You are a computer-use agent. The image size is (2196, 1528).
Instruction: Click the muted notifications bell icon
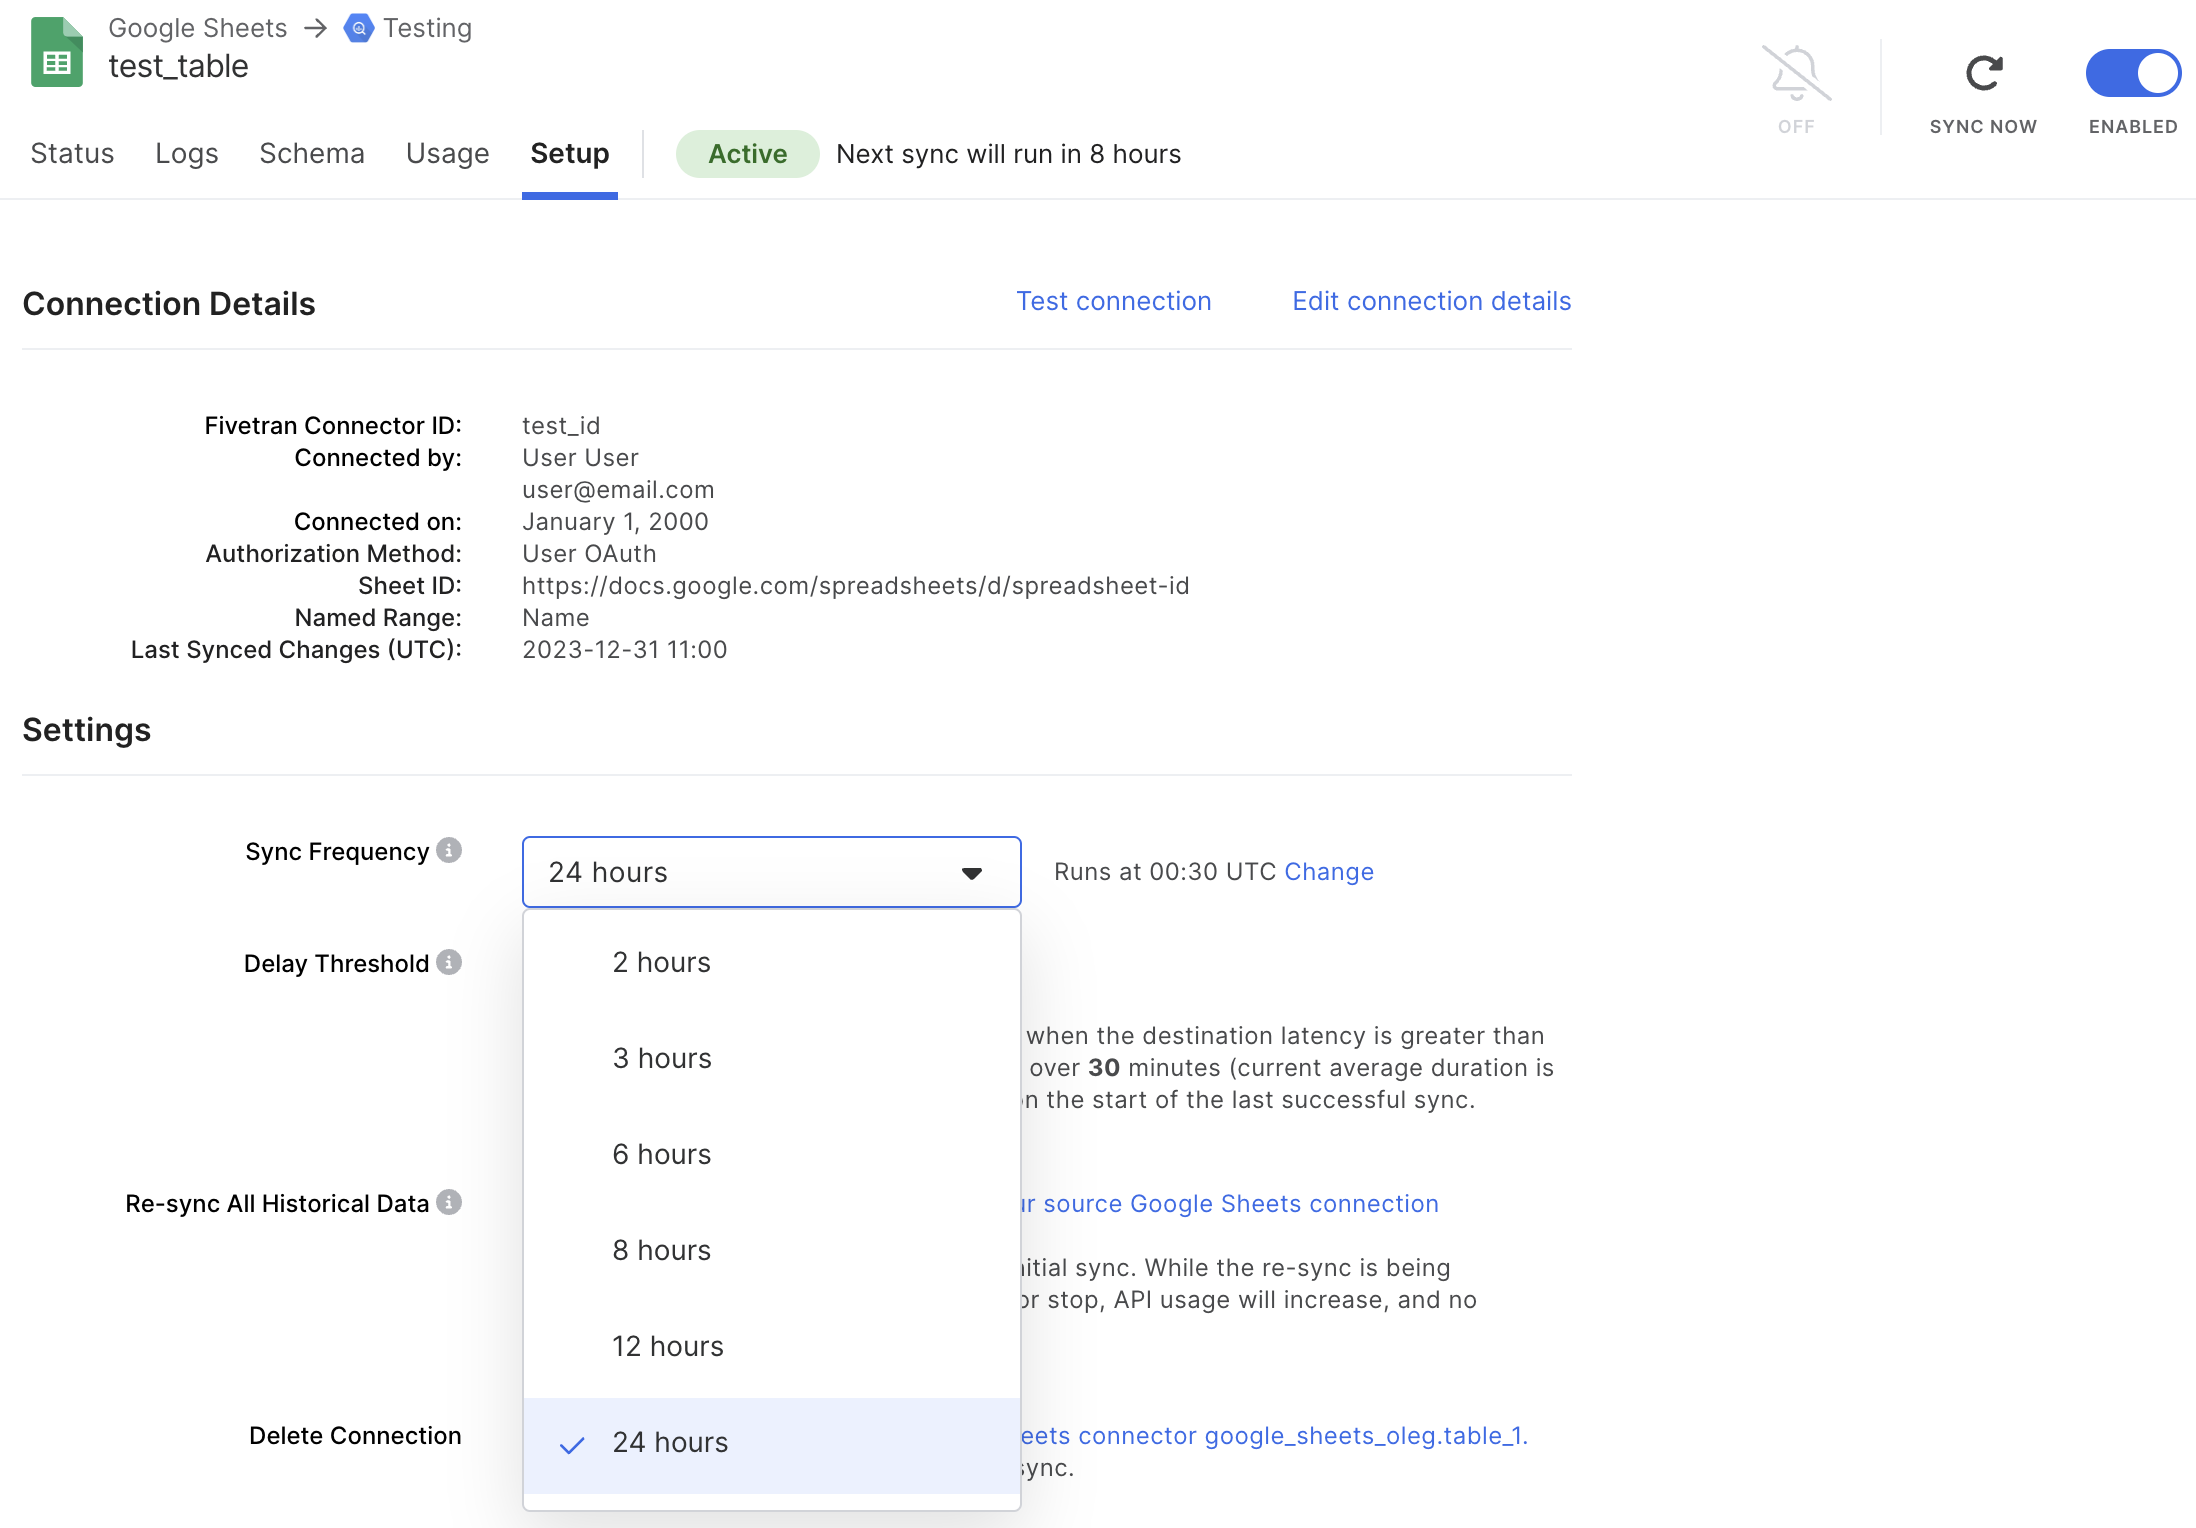click(x=1796, y=73)
